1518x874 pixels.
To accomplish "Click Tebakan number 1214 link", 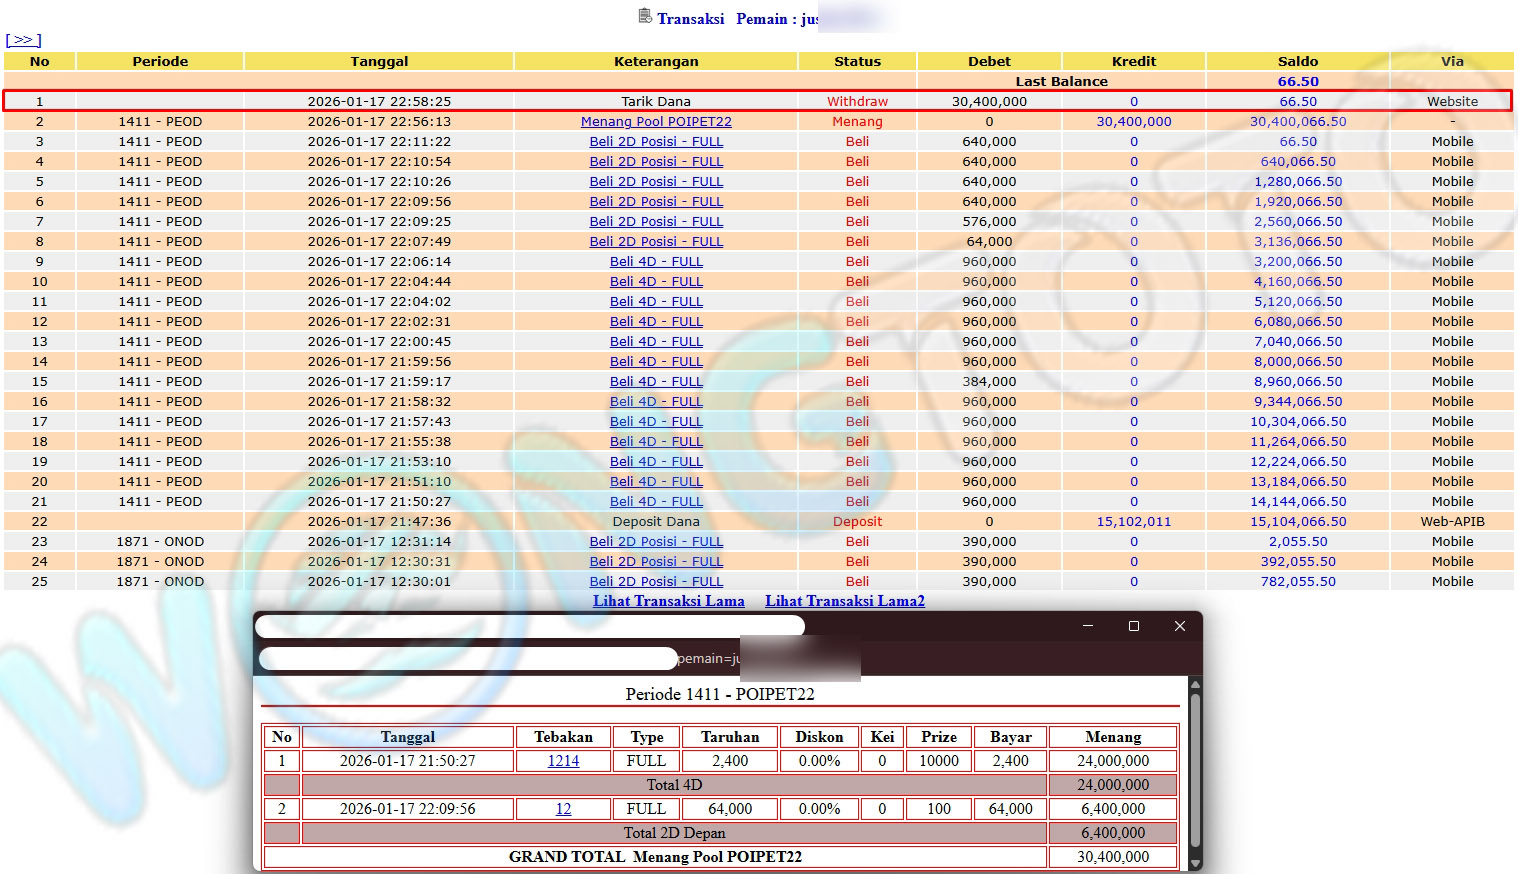I will tap(563, 761).
